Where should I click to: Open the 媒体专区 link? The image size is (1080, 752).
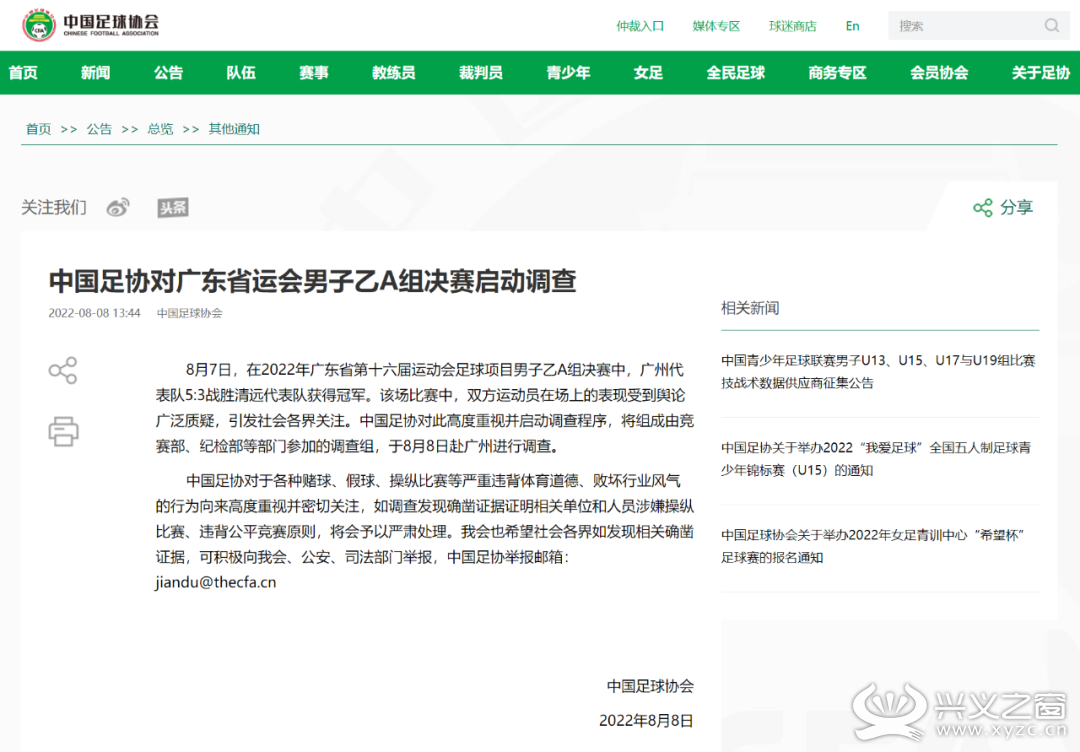point(716,26)
